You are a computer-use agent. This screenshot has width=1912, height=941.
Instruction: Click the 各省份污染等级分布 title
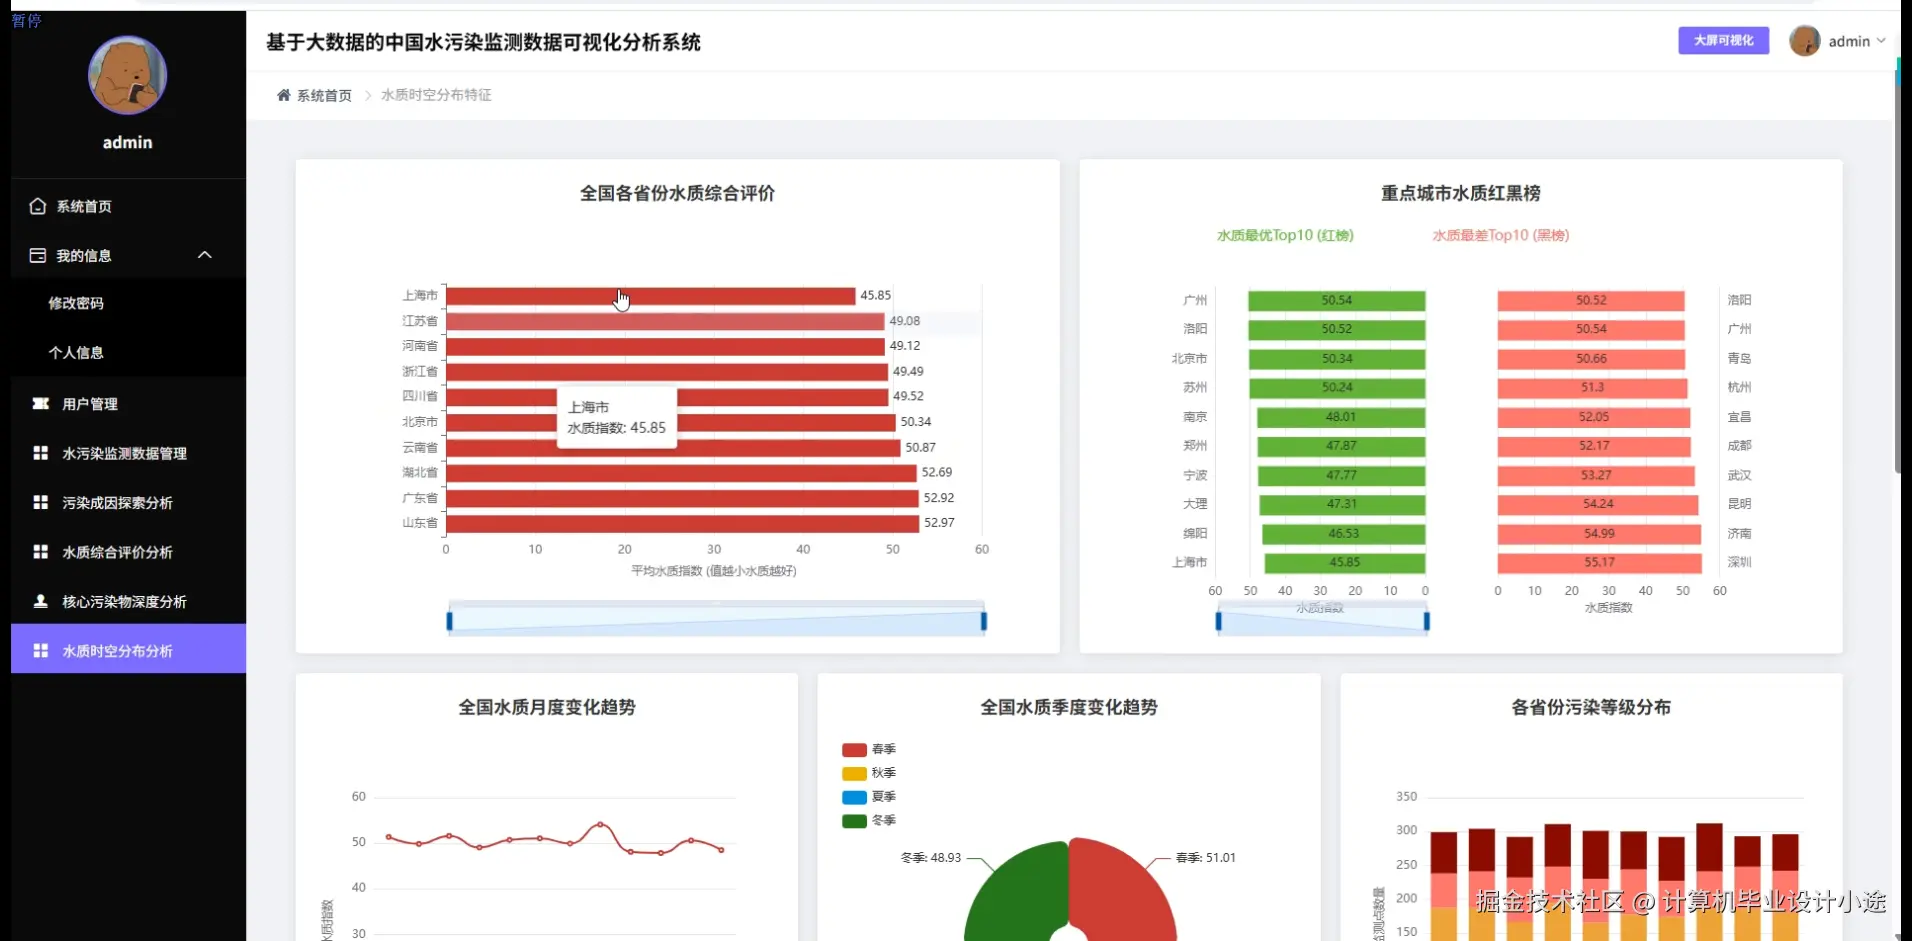1591,707
